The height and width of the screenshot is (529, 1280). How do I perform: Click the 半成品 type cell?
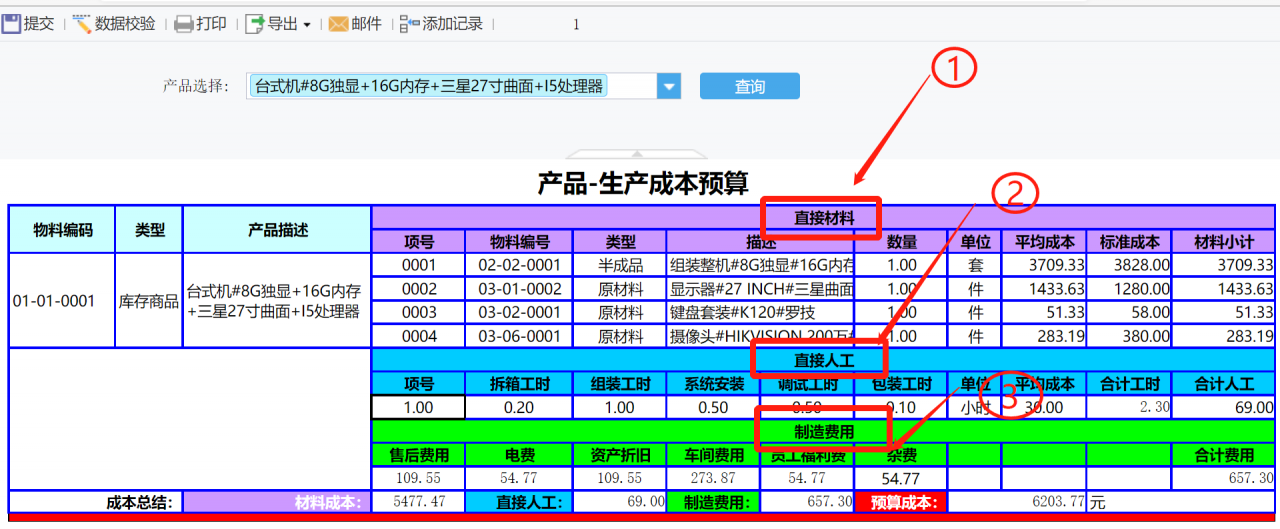[x=620, y=265]
